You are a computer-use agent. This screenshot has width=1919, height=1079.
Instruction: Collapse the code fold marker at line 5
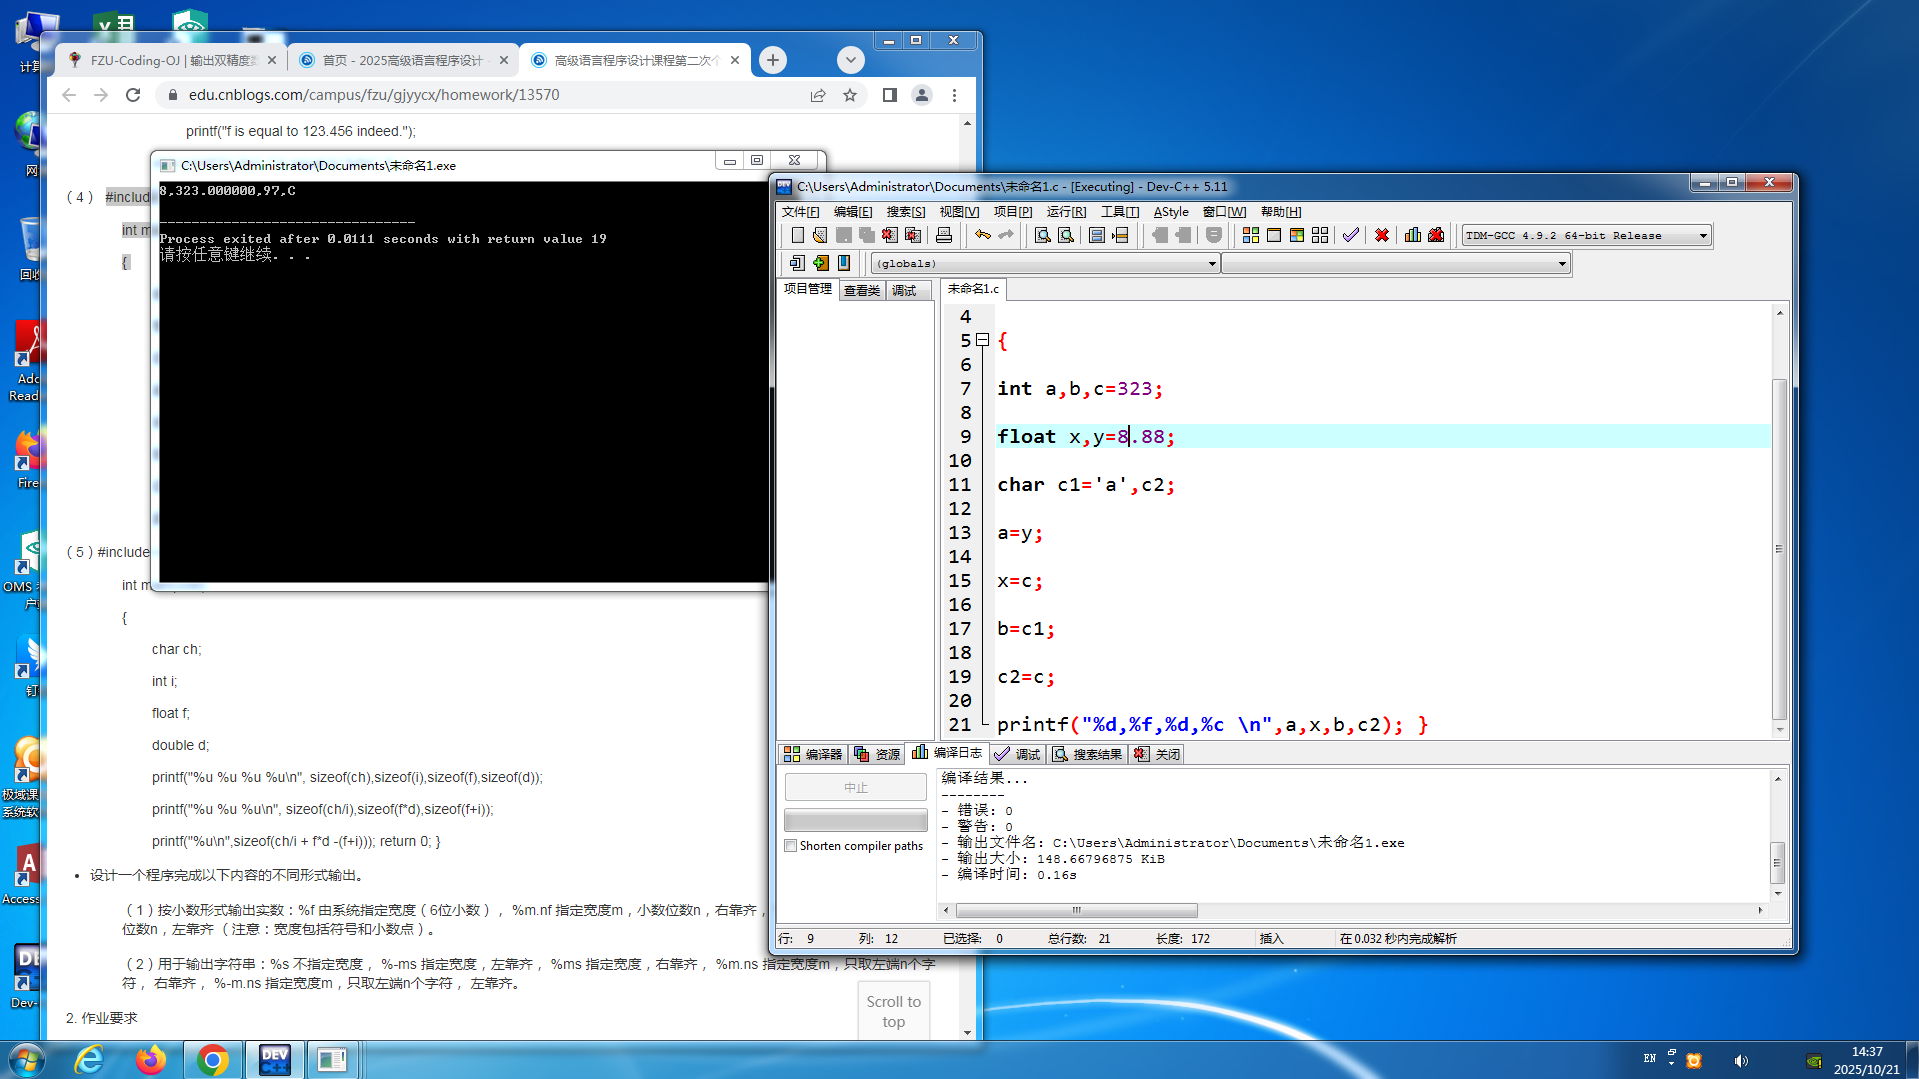(x=983, y=340)
